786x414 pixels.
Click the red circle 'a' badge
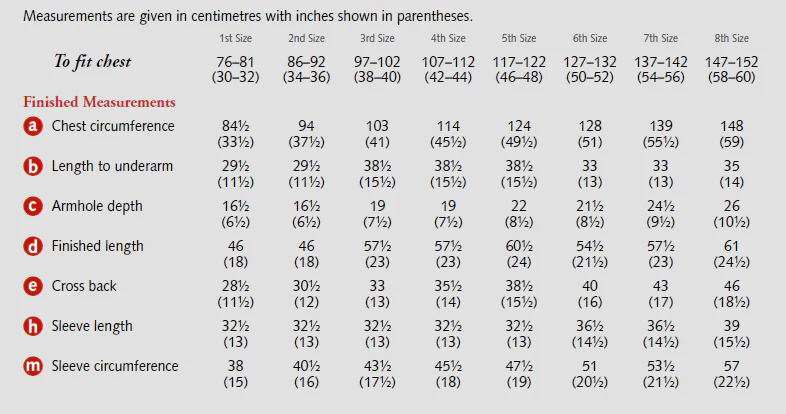(34, 126)
